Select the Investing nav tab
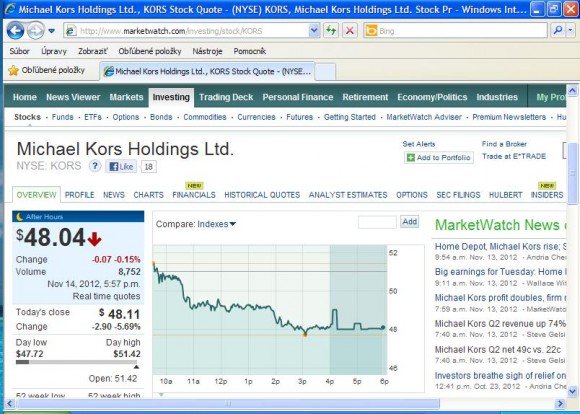This screenshot has height=414, width=580. point(171,98)
